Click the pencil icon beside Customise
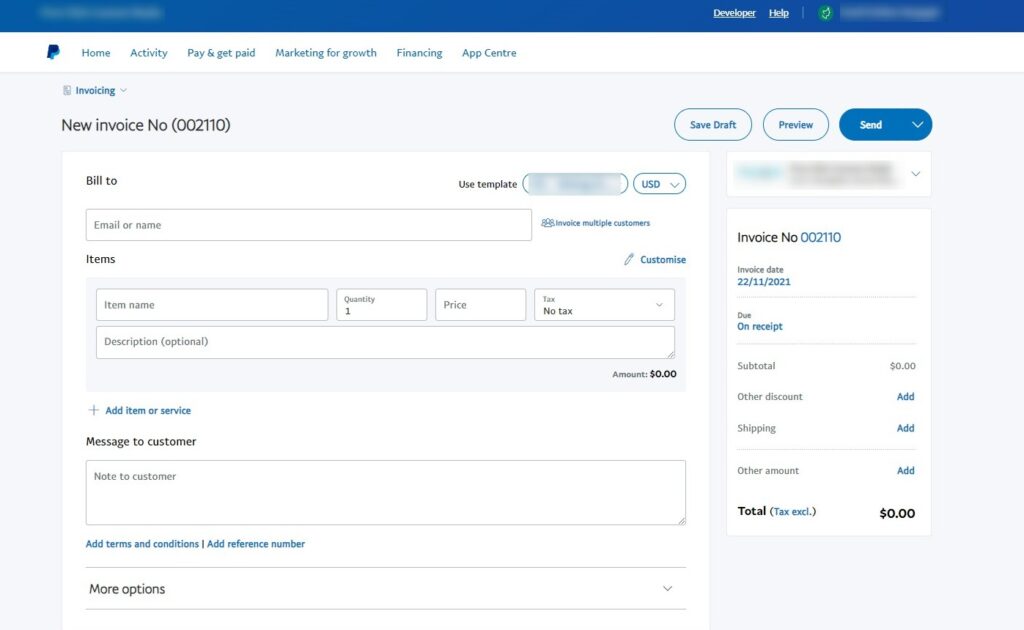Viewport: 1024px width, 630px height. (x=628, y=259)
